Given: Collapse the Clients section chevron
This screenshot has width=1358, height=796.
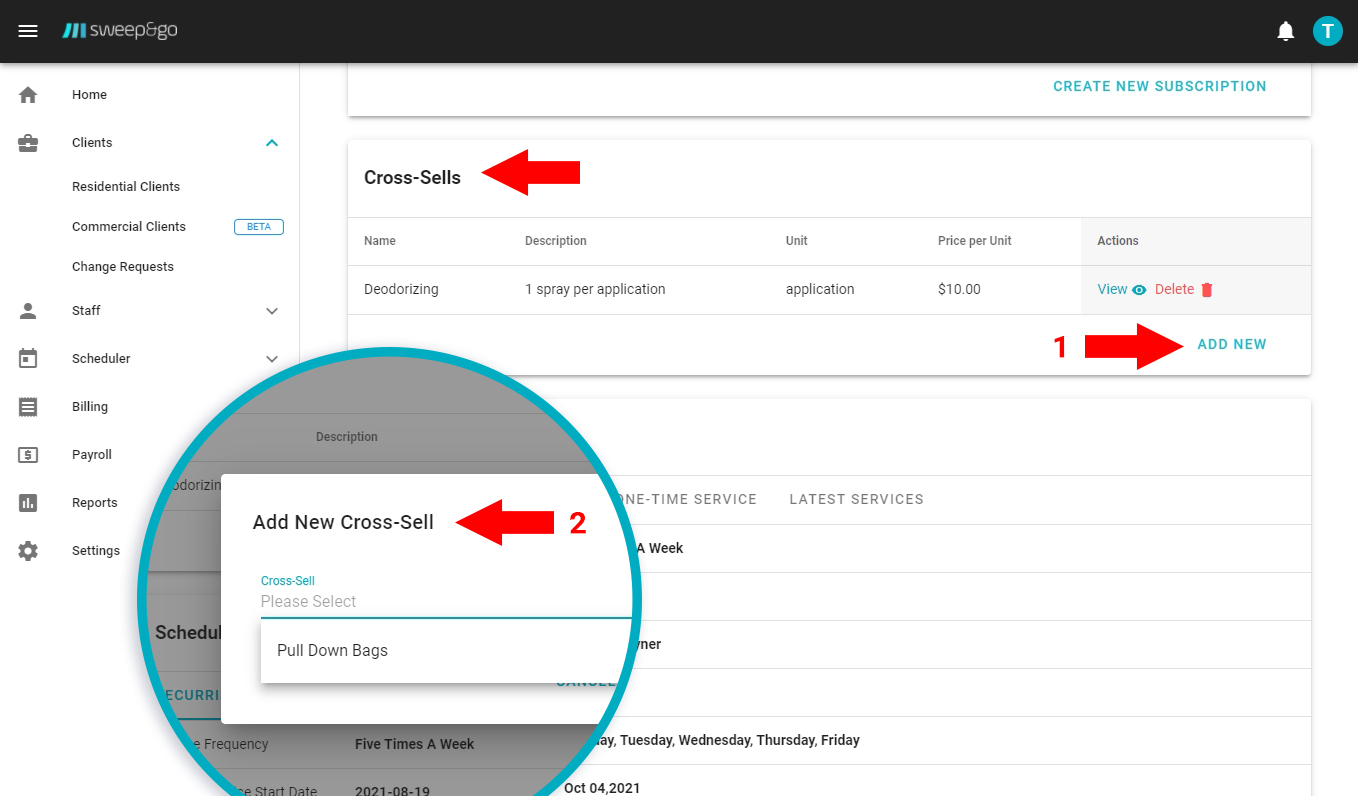Looking at the screenshot, I should pos(272,143).
